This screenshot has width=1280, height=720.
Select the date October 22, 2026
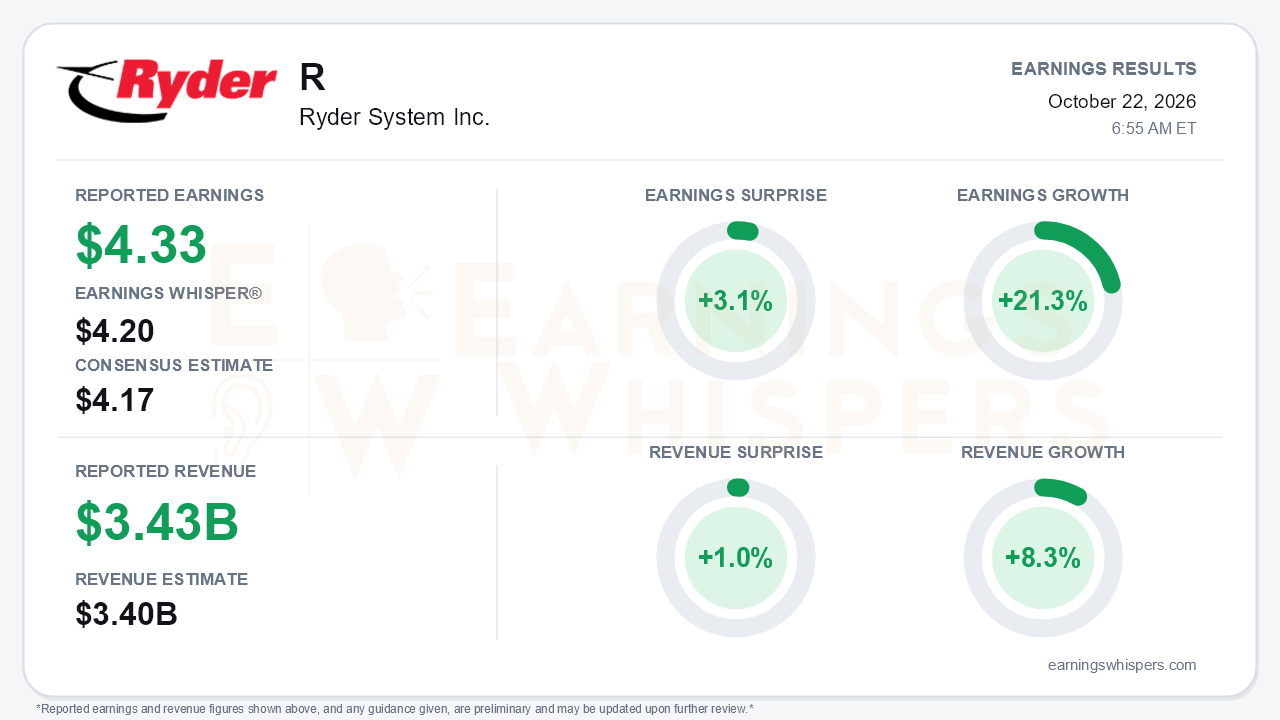1122,101
